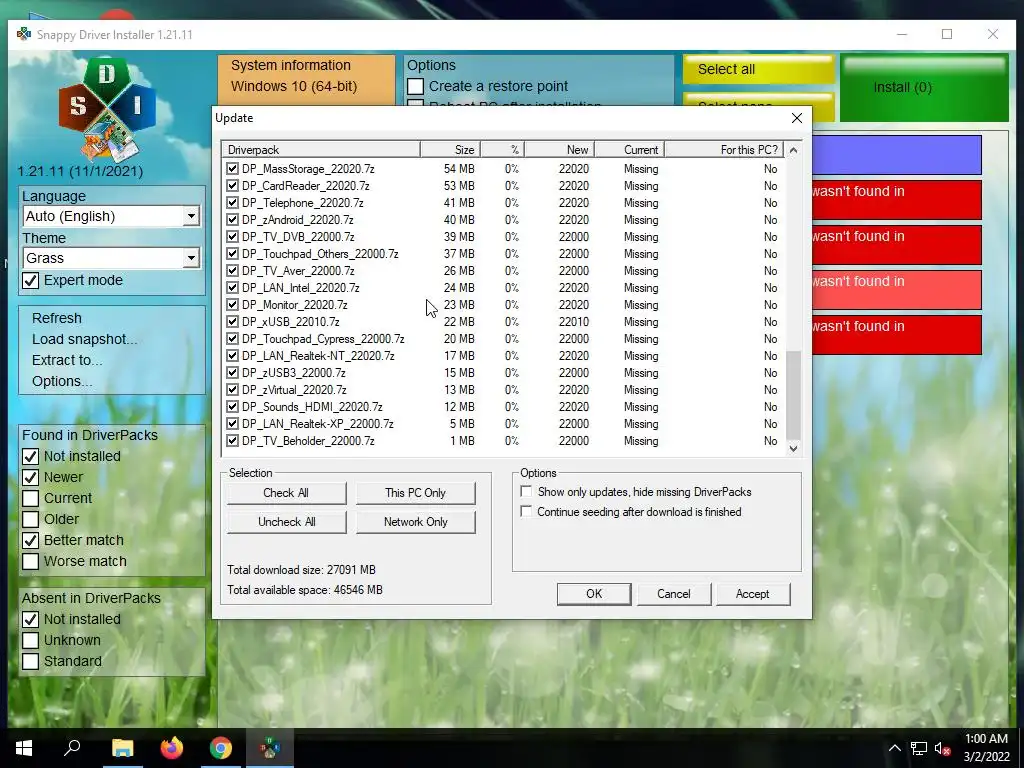Click the Snappy Driver Installer taskbar icon

pos(270,748)
